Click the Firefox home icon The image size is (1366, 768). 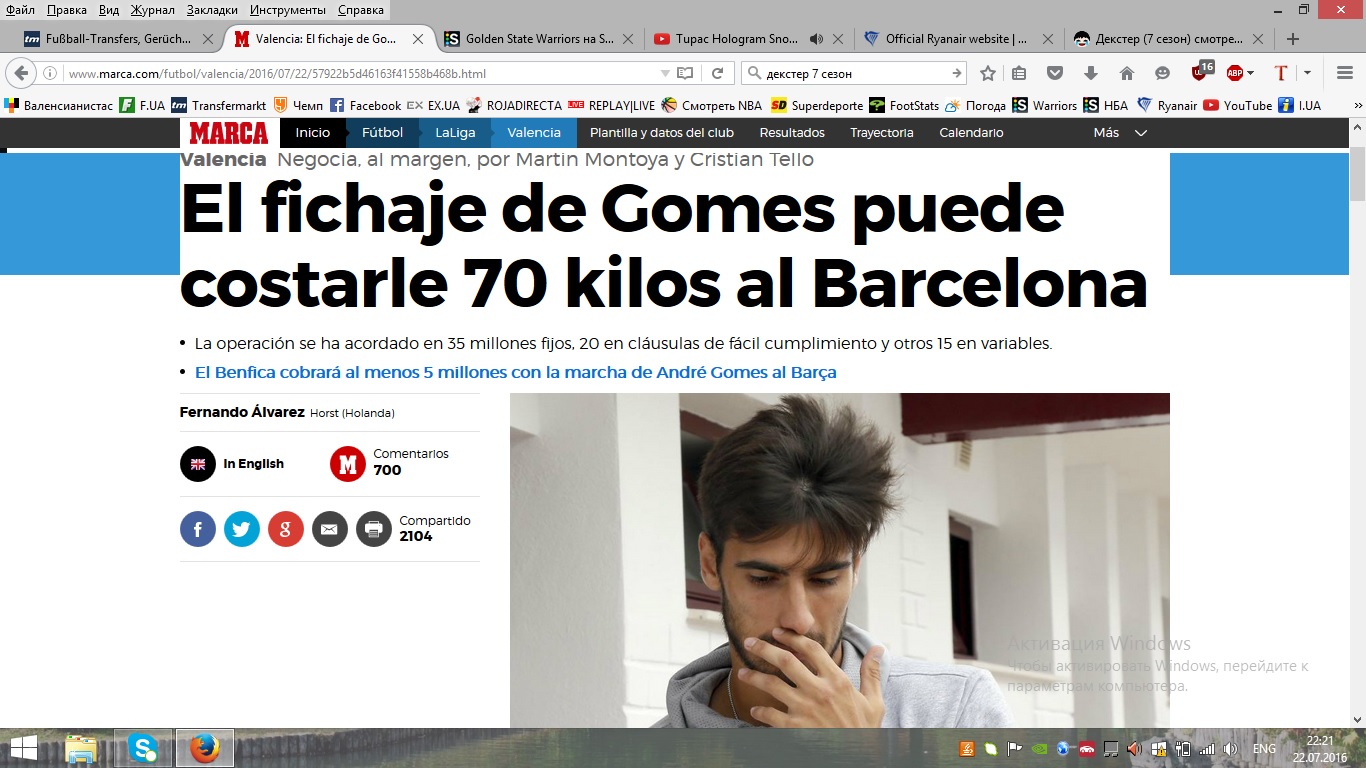[x=1127, y=73]
